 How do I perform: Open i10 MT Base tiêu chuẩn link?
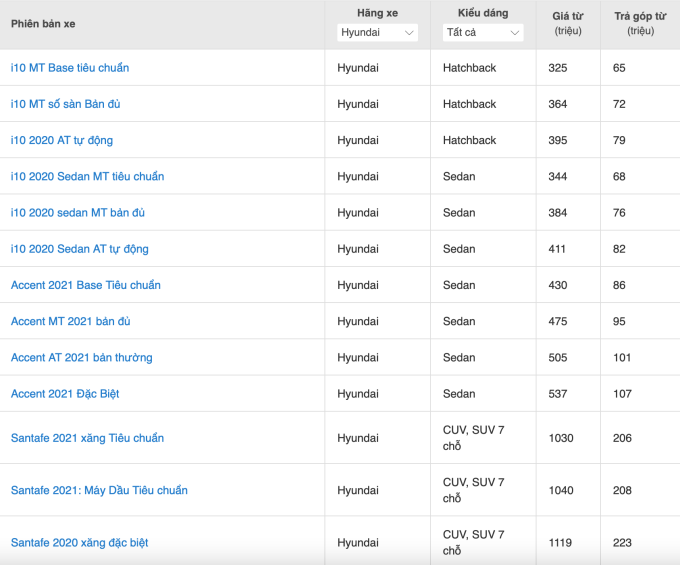[x=70, y=68]
